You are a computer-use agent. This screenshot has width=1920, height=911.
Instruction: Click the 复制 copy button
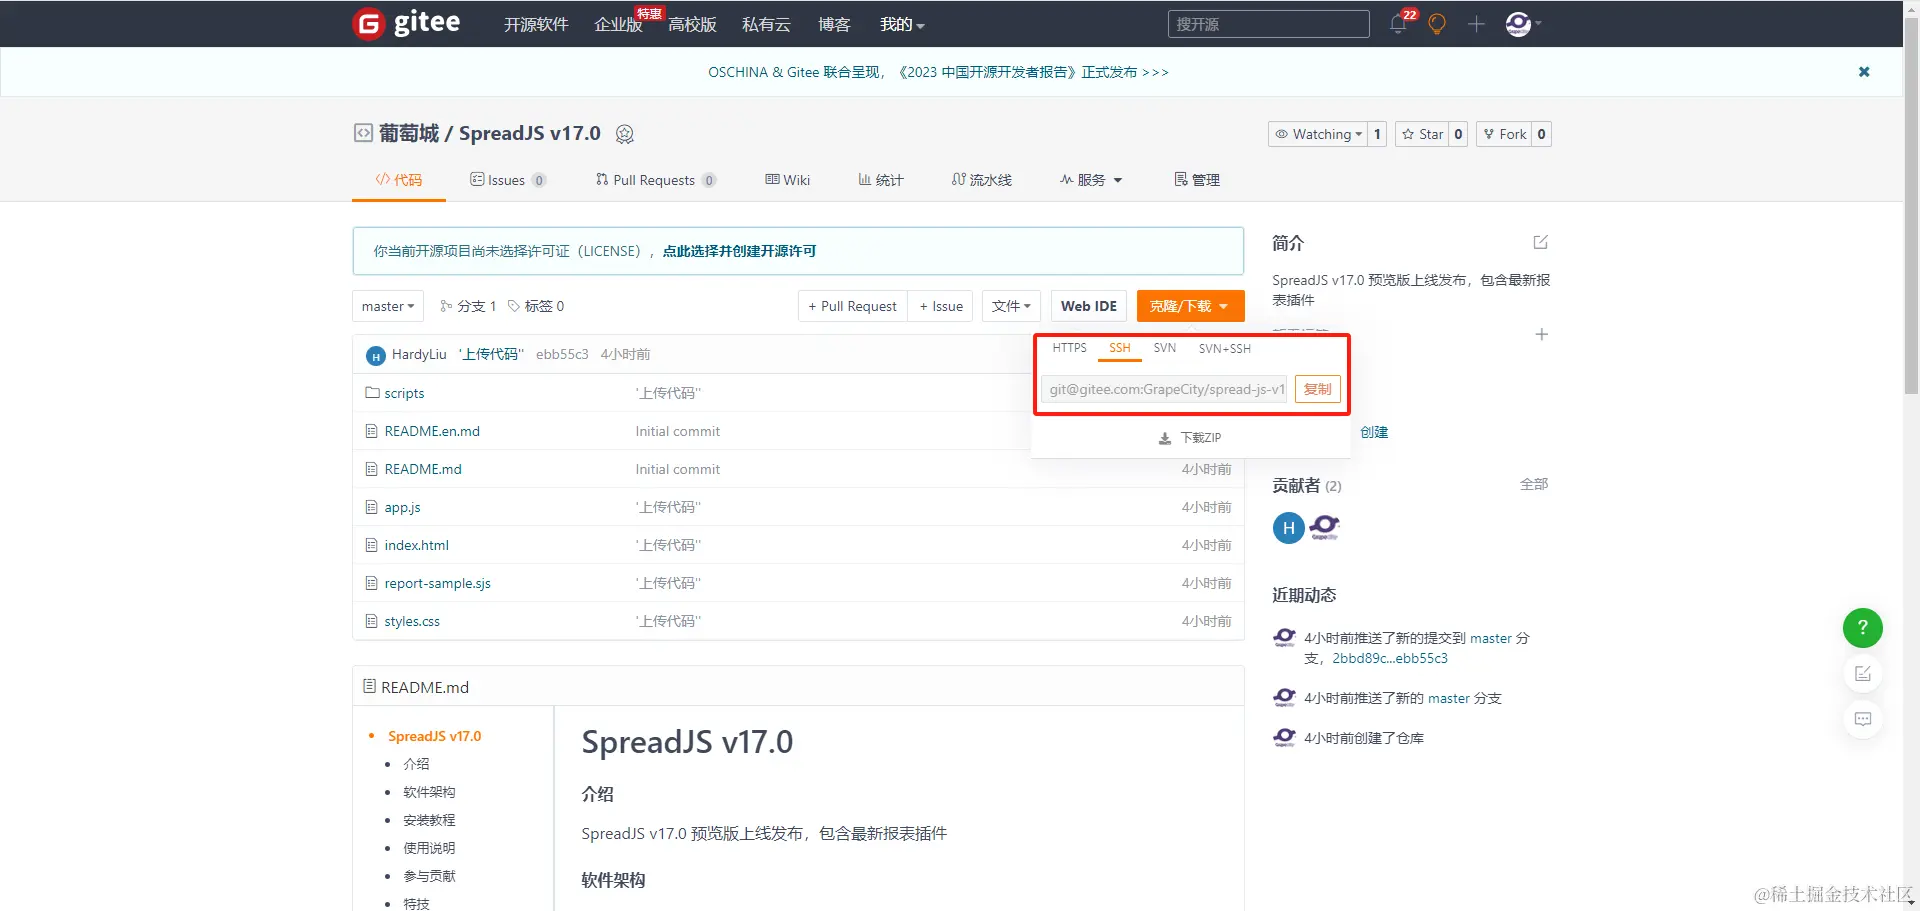[x=1317, y=389]
